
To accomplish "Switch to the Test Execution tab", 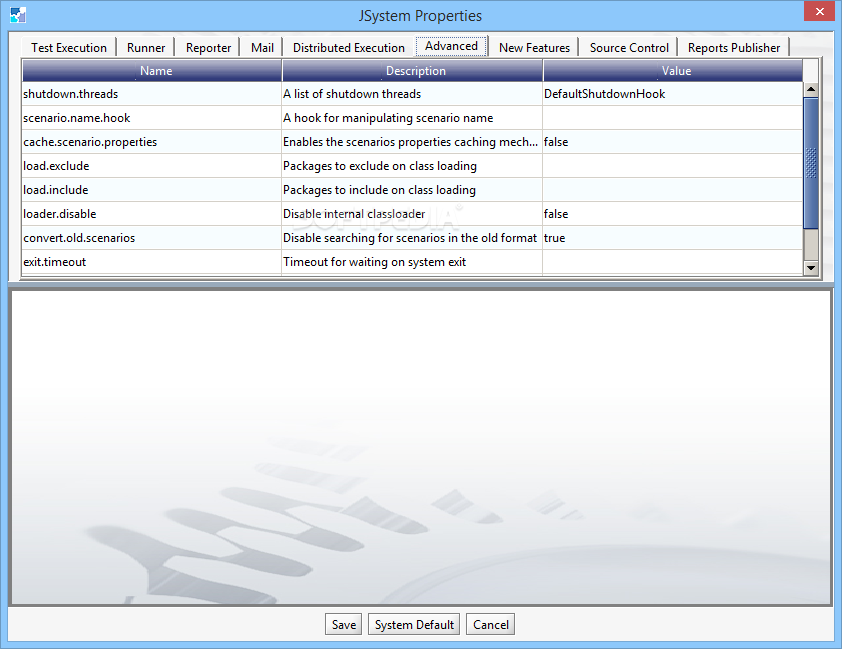I will click(69, 48).
